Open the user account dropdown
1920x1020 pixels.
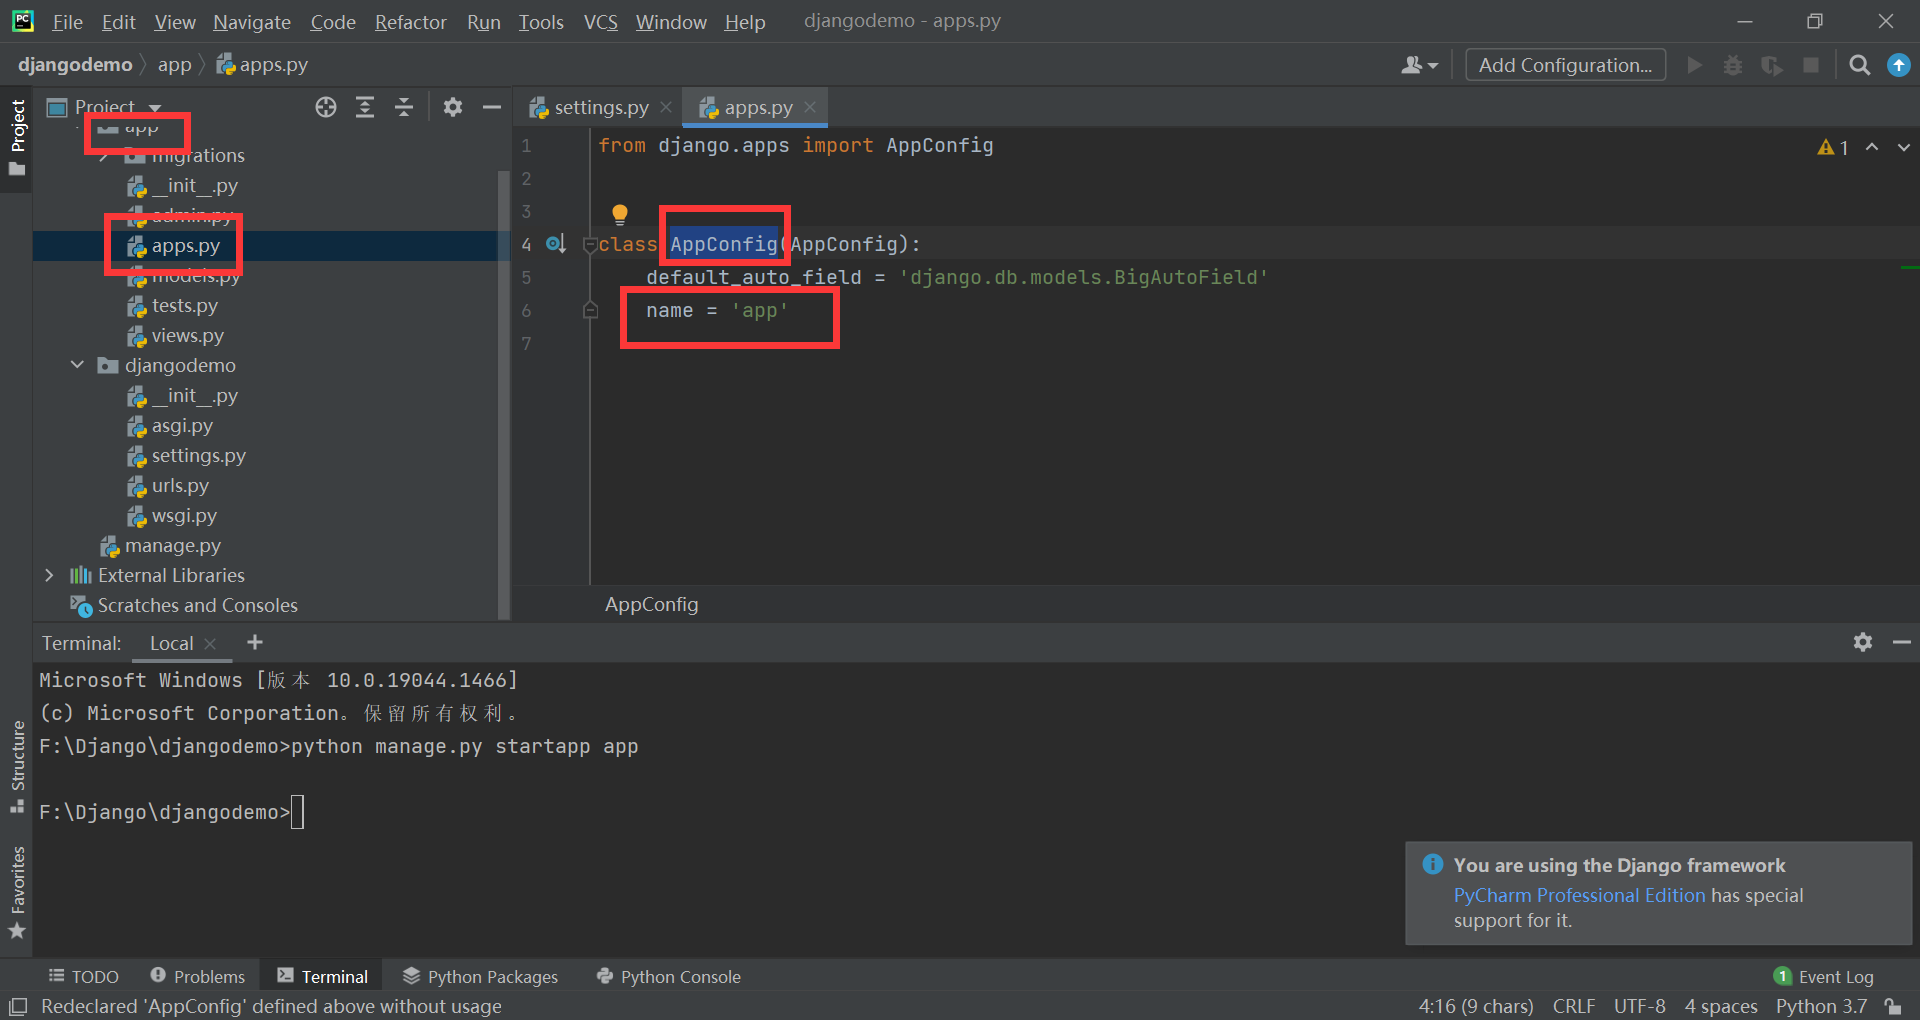(x=1419, y=65)
